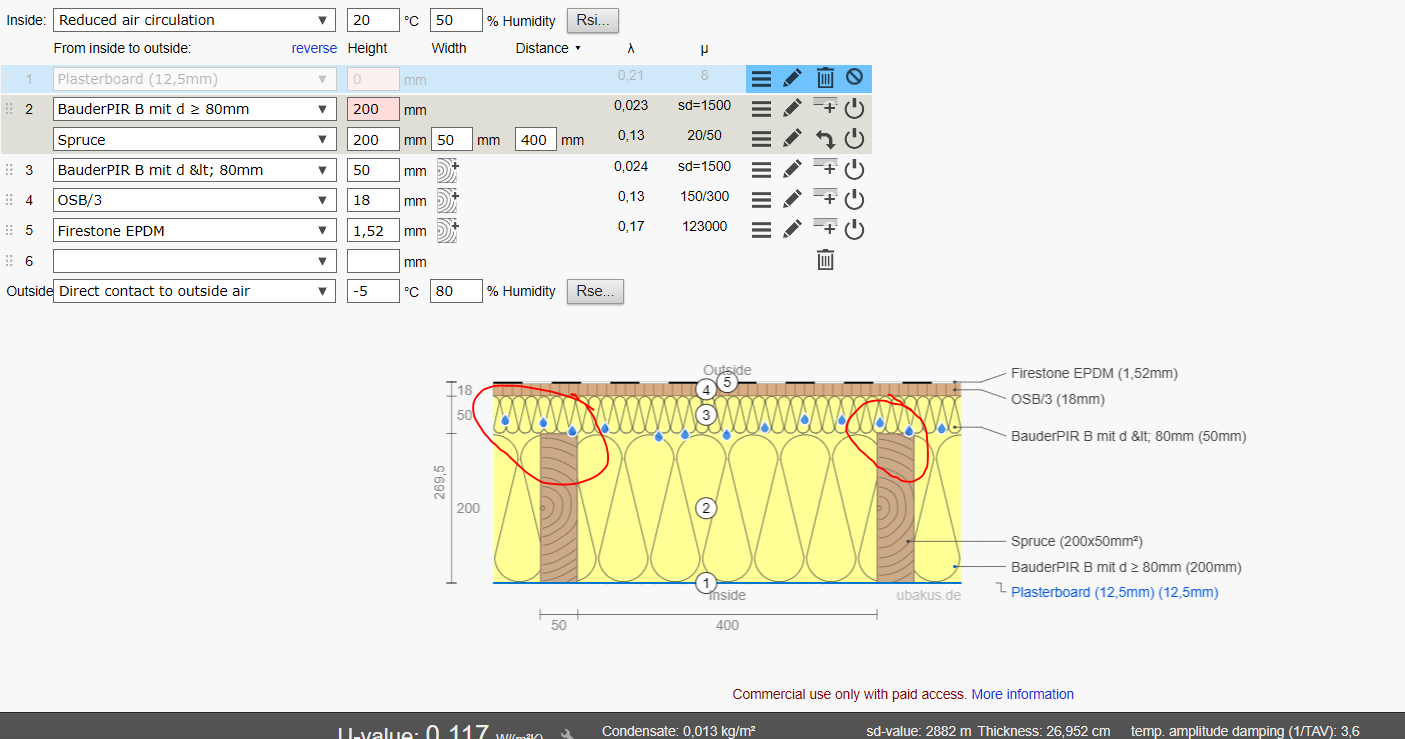The width and height of the screenshot is (1405, 739).
Task: Delete the Plasterboard layer via trash icon
Action: tap(825, 78)
